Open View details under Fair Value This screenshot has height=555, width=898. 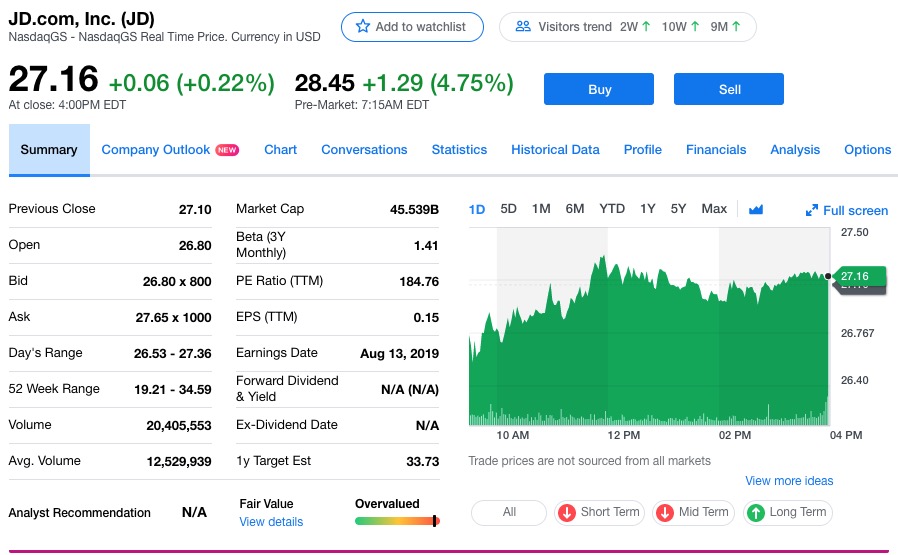point(271,522)
